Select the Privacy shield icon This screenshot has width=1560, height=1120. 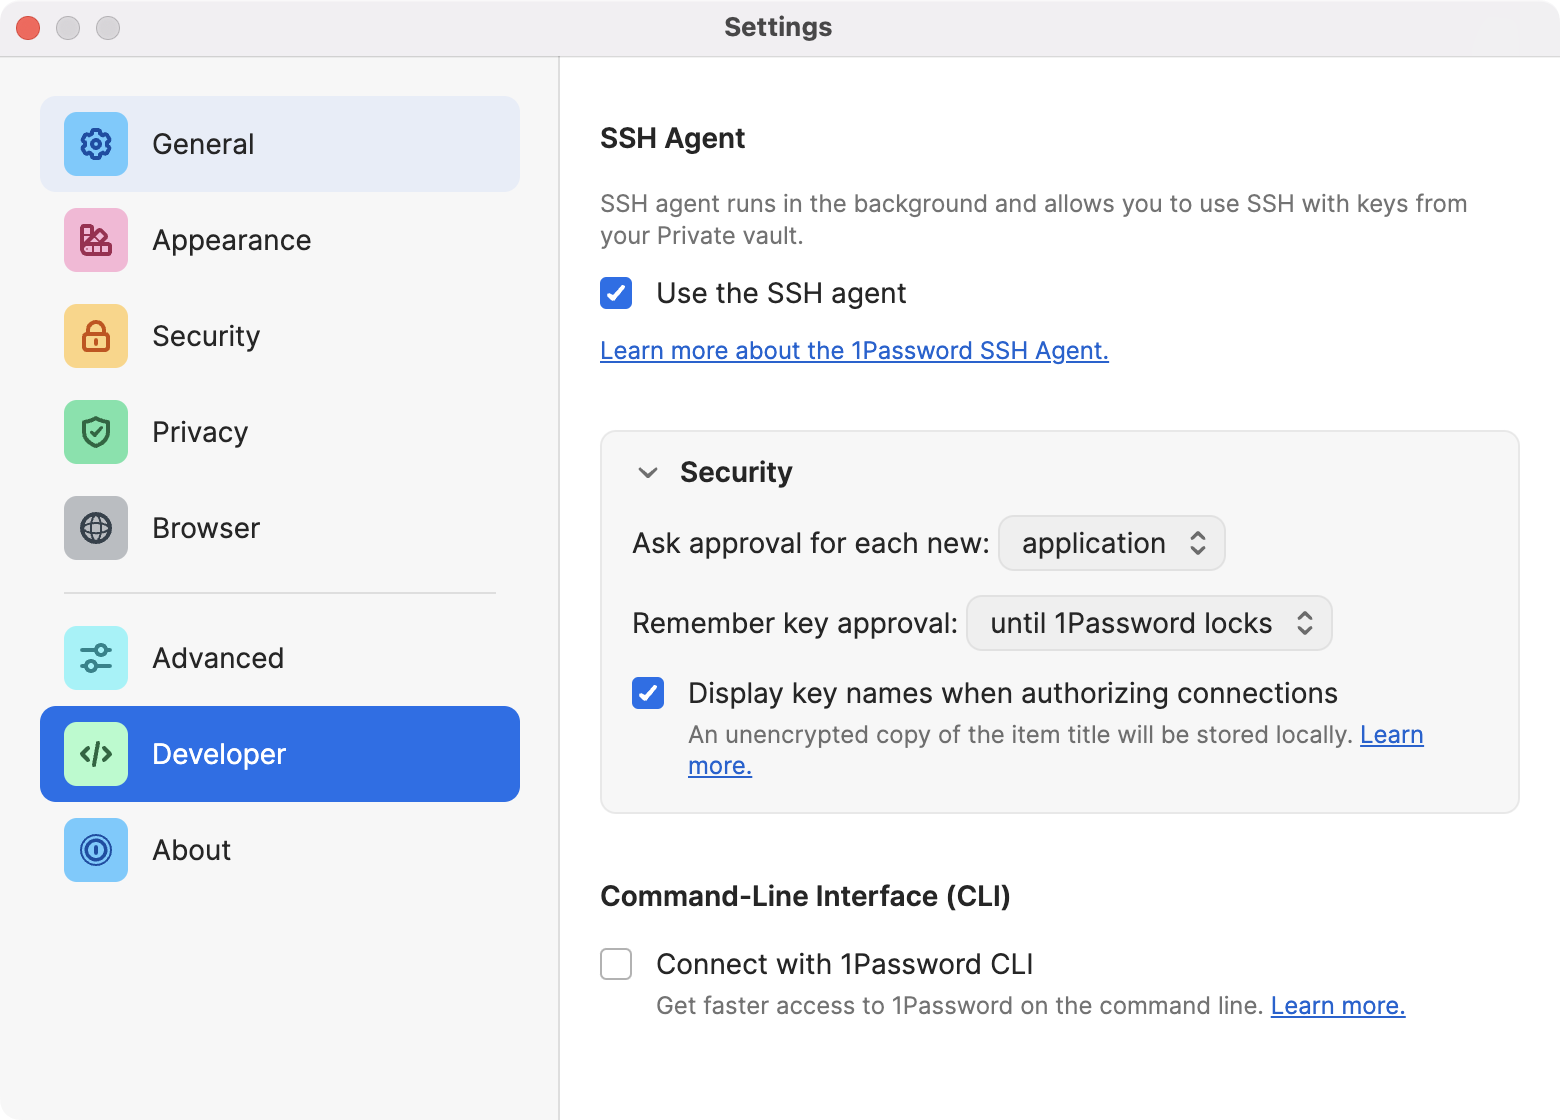95,432
